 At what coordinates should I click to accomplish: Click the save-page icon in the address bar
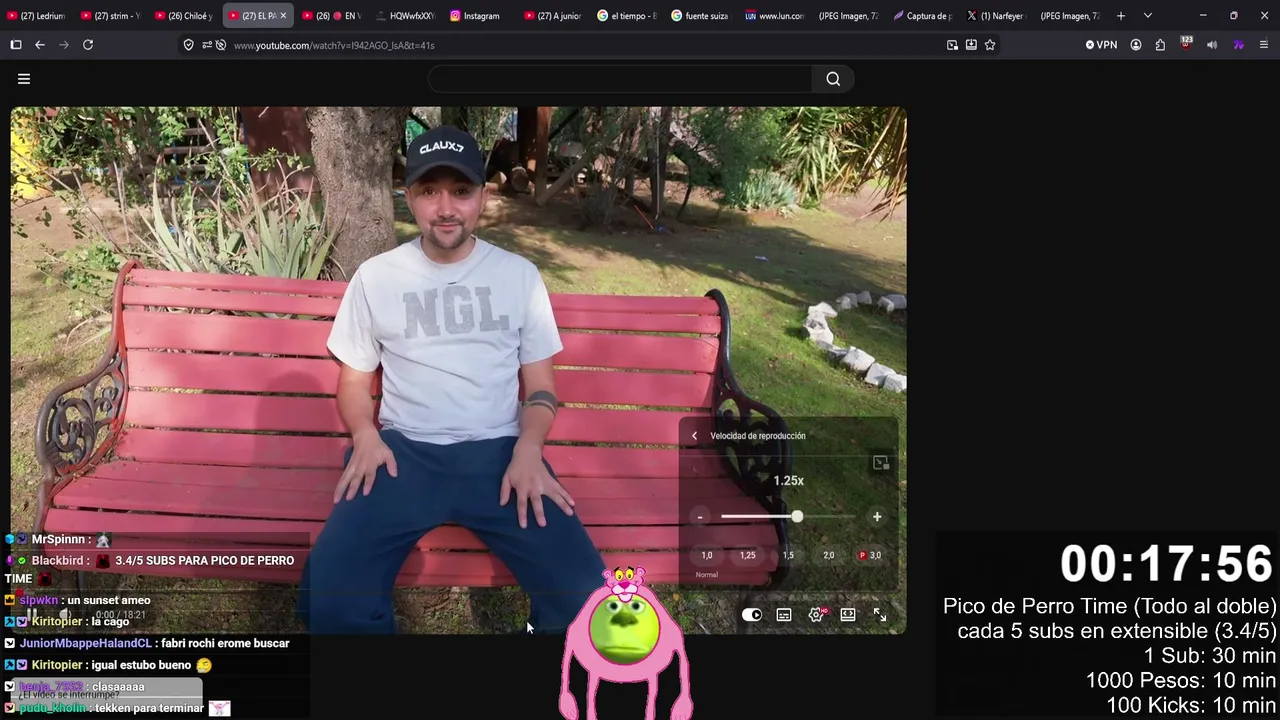[x=971, y=45]
